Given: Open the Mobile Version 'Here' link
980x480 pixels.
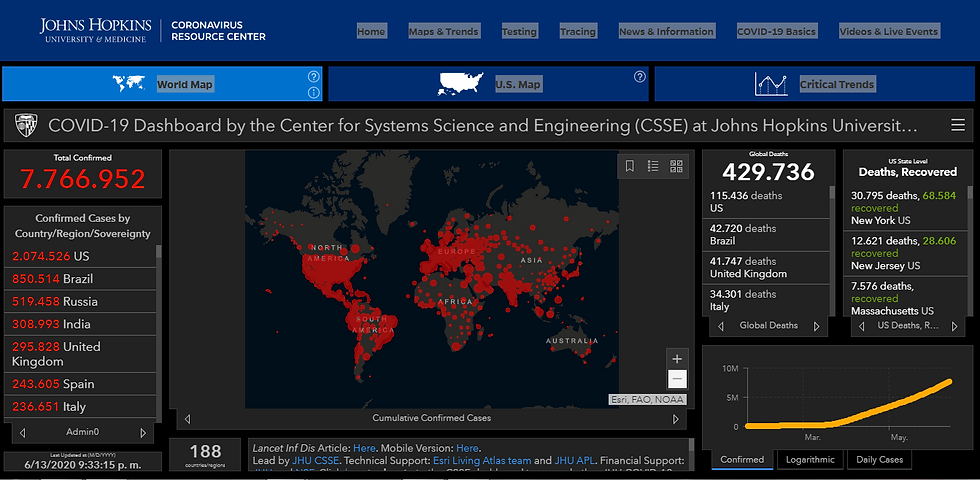Looking at the screenshot, I should pyautogui.click(x=468, y=448).
